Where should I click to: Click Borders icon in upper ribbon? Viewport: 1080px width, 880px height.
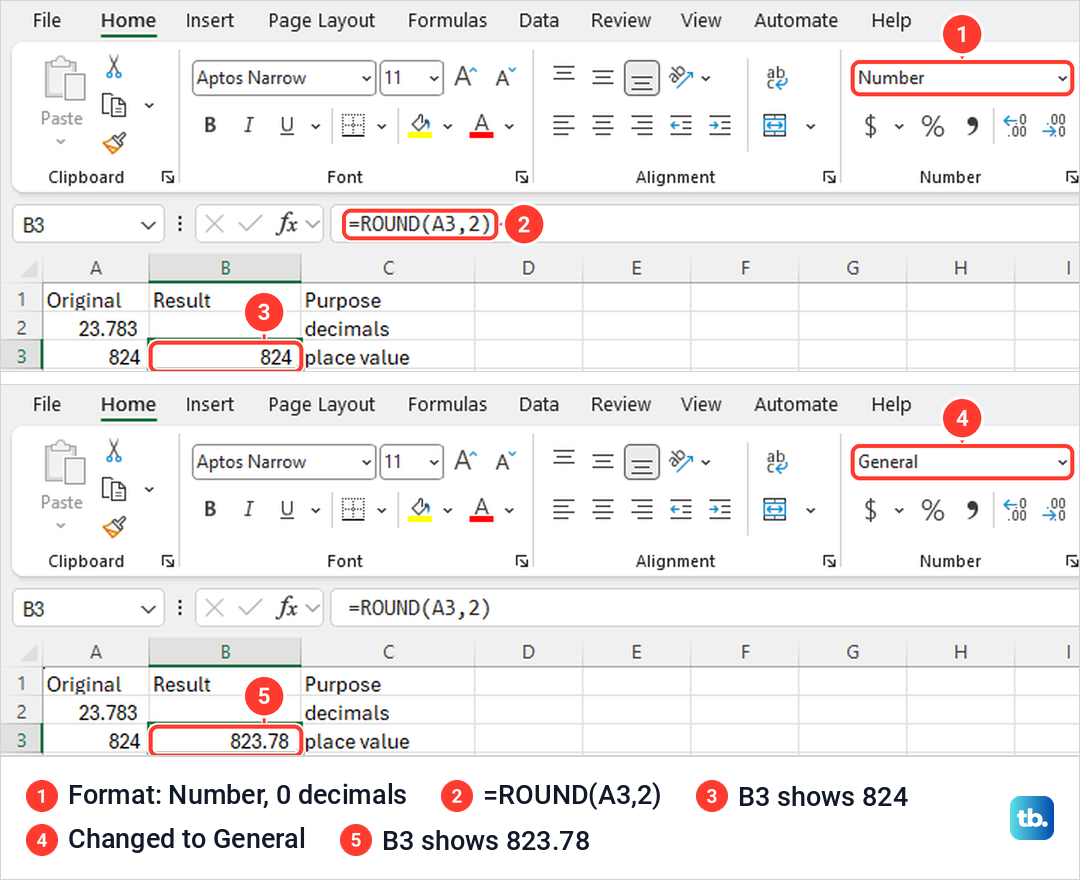[x=353, y=125]
